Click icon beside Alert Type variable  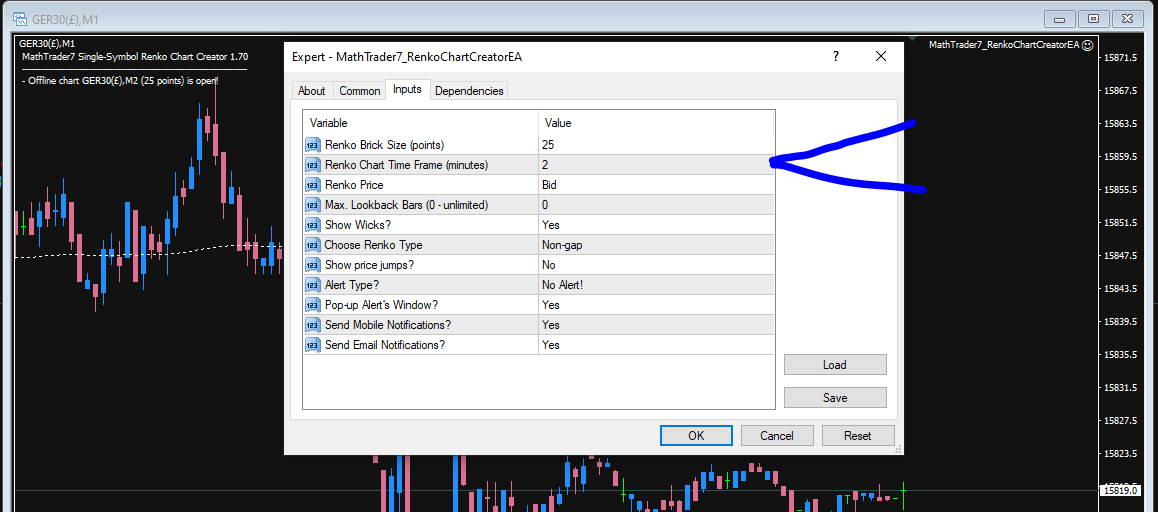(x=312, y=284)
